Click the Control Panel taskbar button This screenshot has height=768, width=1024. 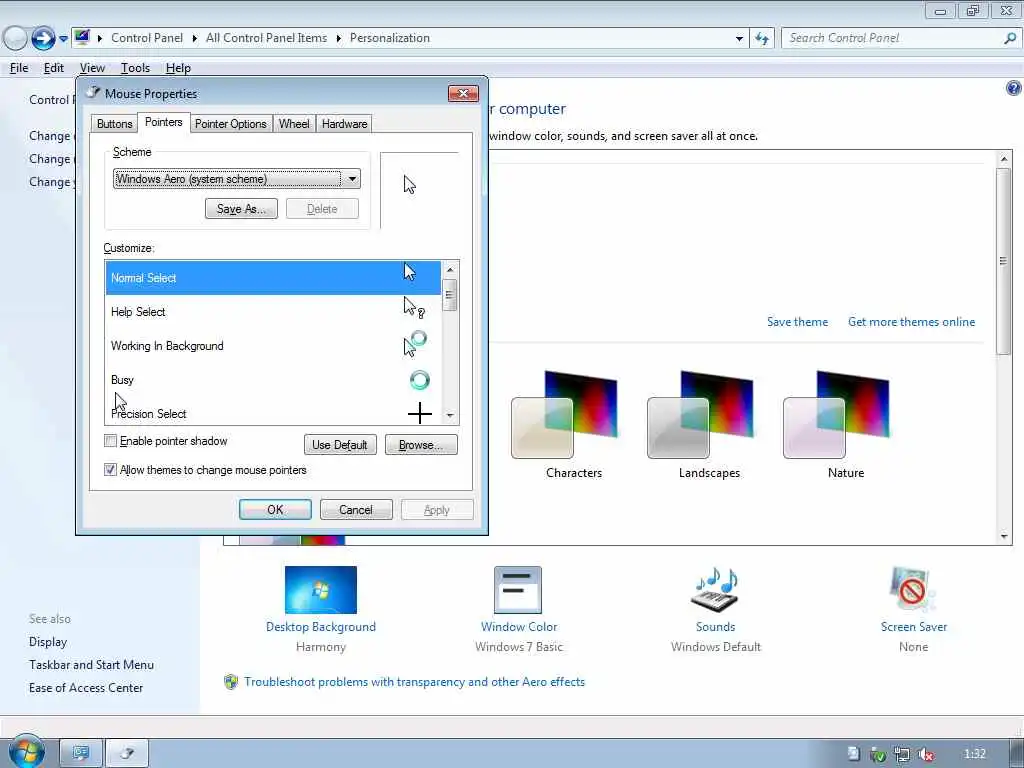(x=81, y=753)
